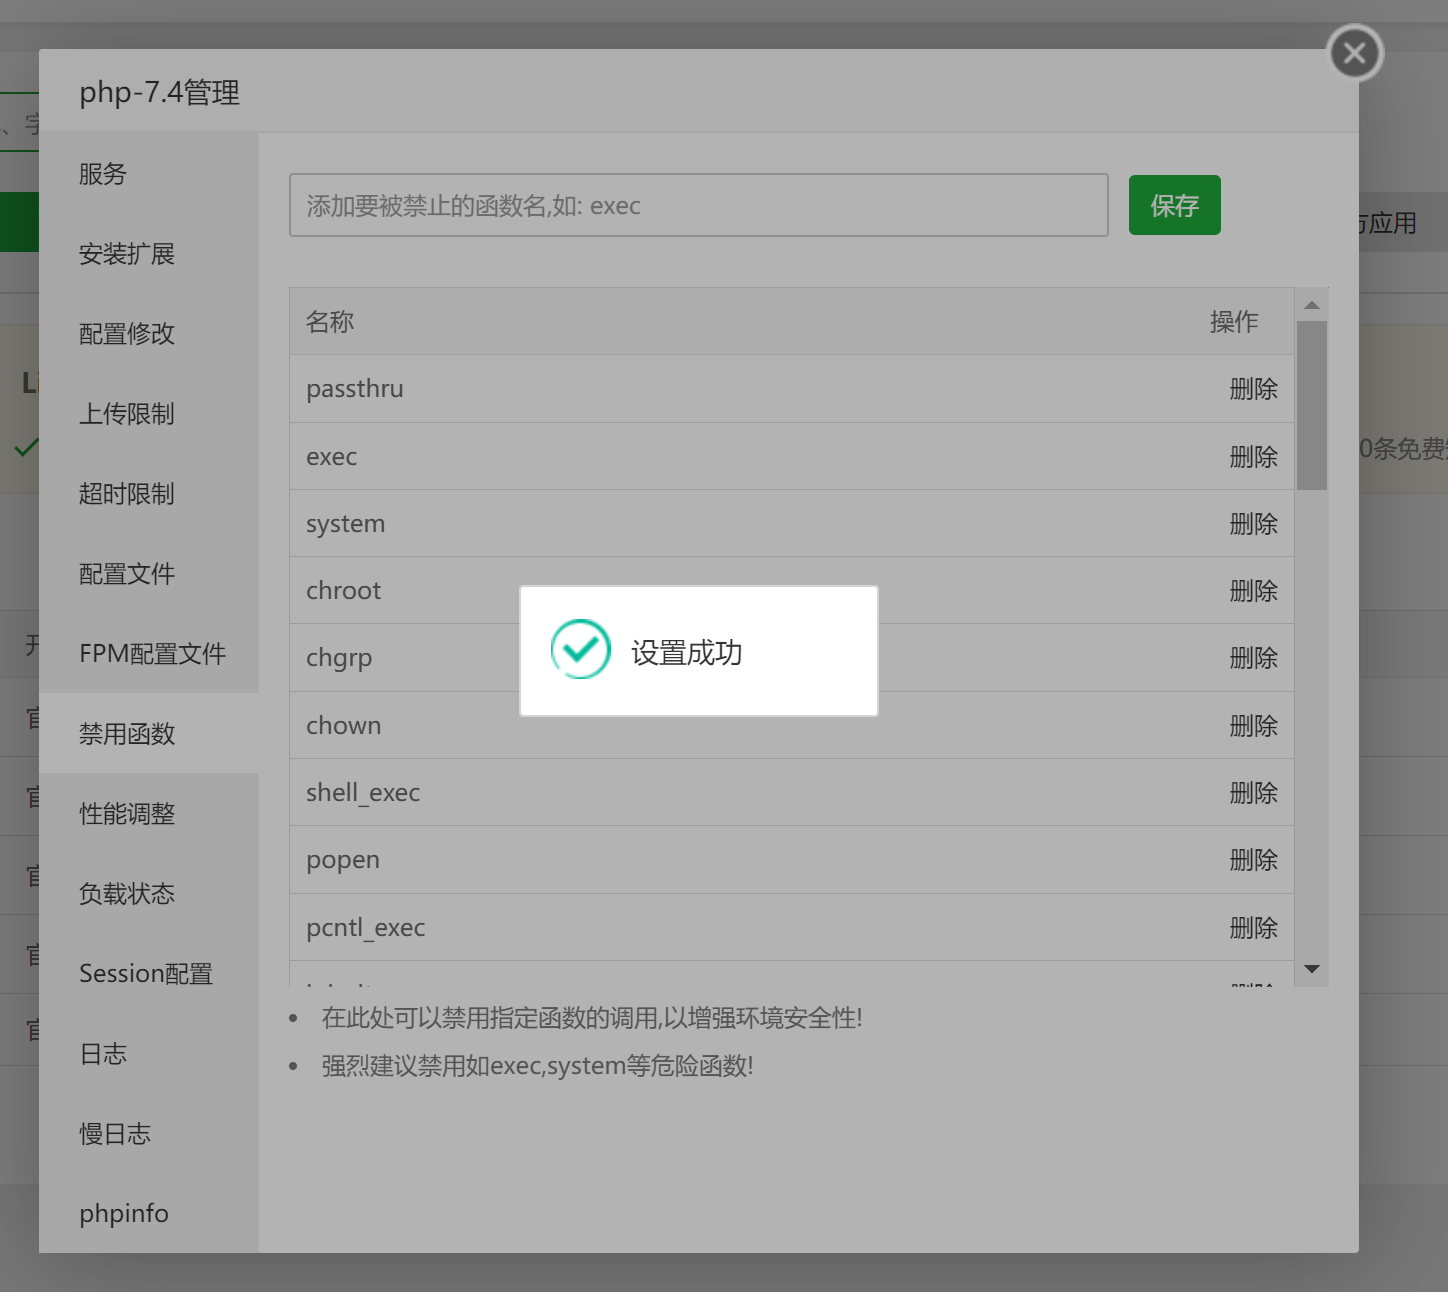
Task: Open FPM配置文件 tab
Action: [x=152, y=654]
